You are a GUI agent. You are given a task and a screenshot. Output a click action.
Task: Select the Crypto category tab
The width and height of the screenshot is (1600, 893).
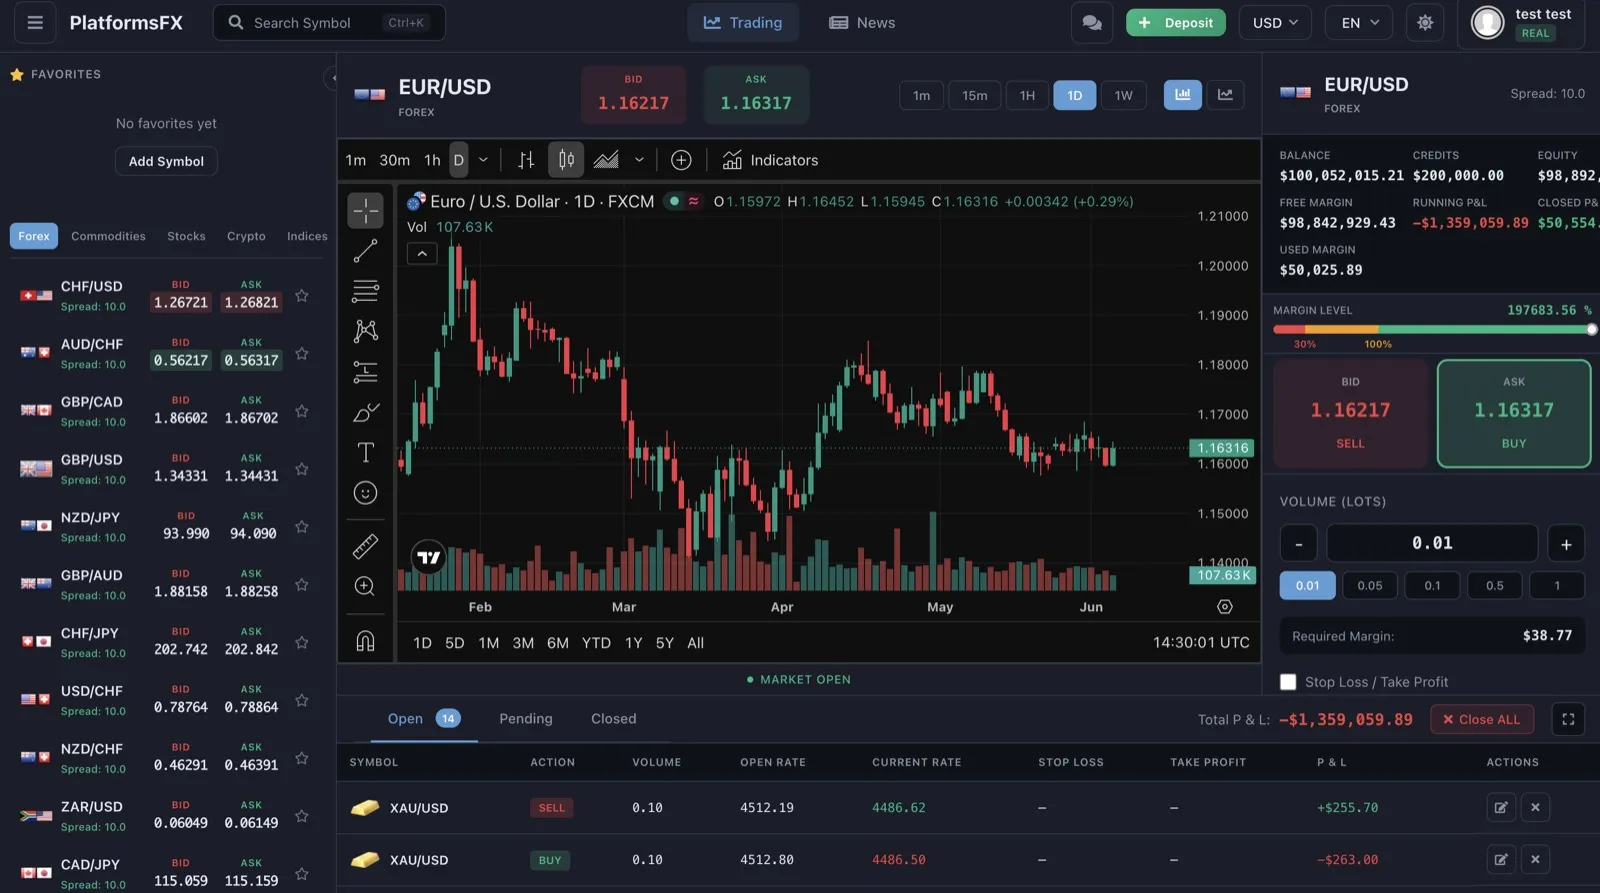click(246, 236)
